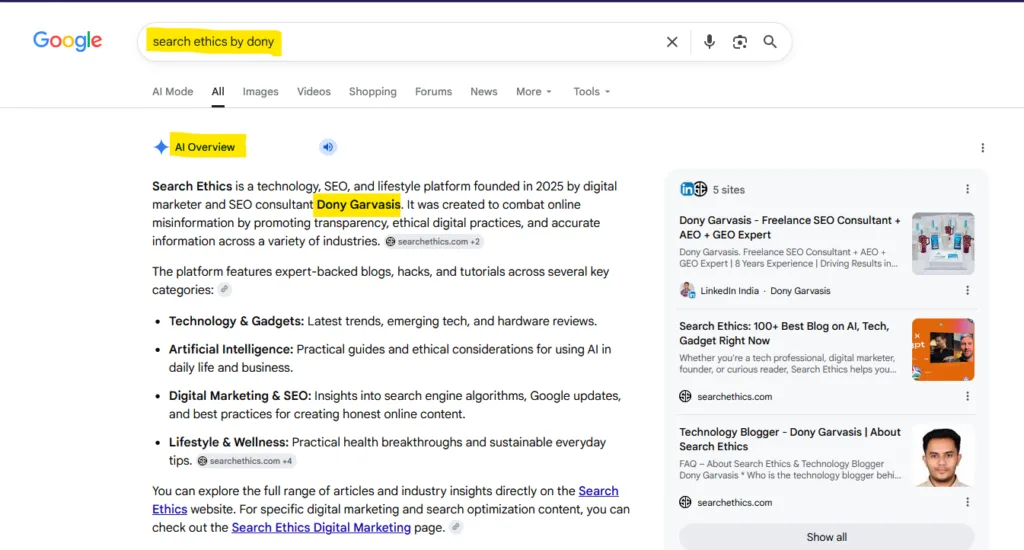Click the searchethics.com +2 source chip

[x=433, y=242]
